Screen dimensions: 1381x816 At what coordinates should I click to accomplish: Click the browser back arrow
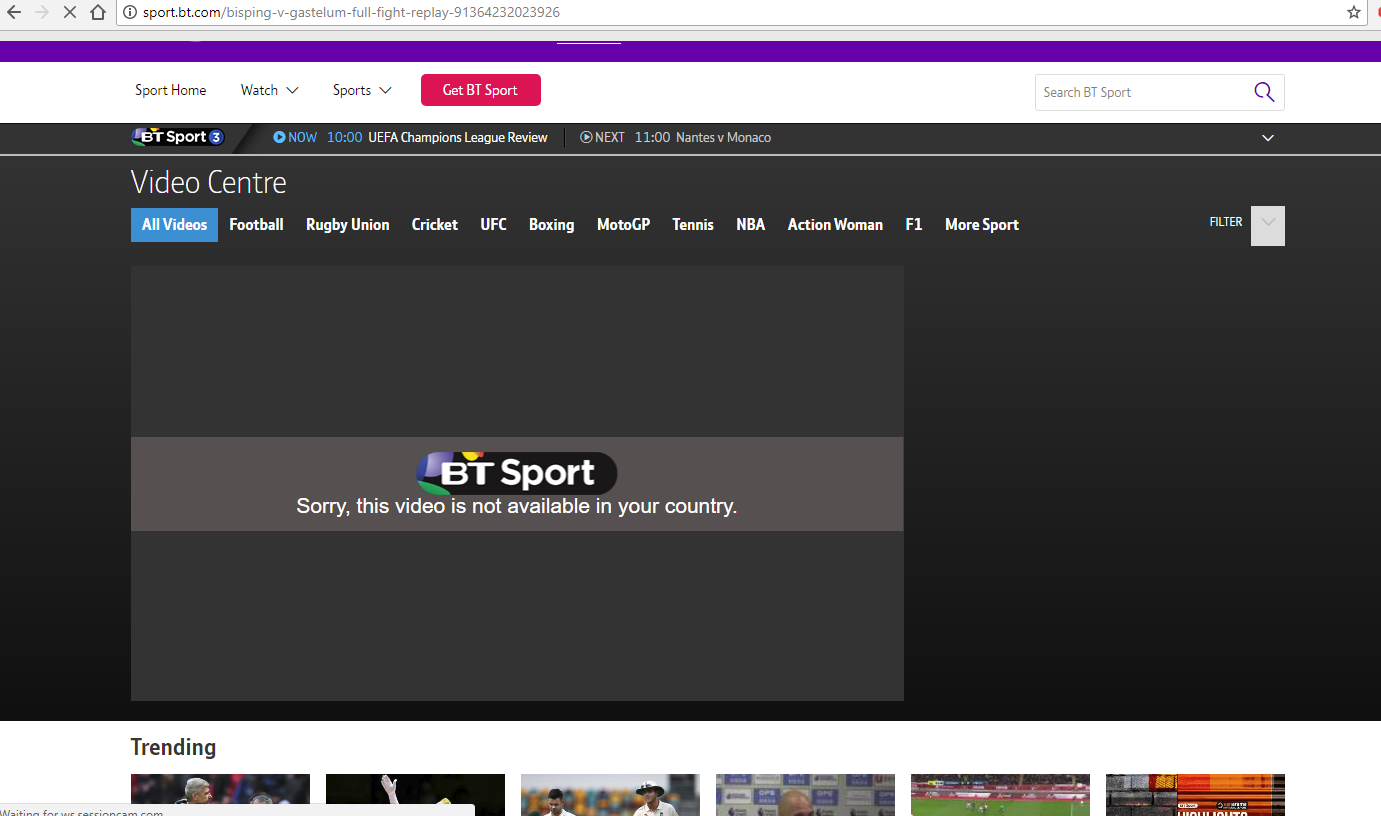click(x=14, y=13)
